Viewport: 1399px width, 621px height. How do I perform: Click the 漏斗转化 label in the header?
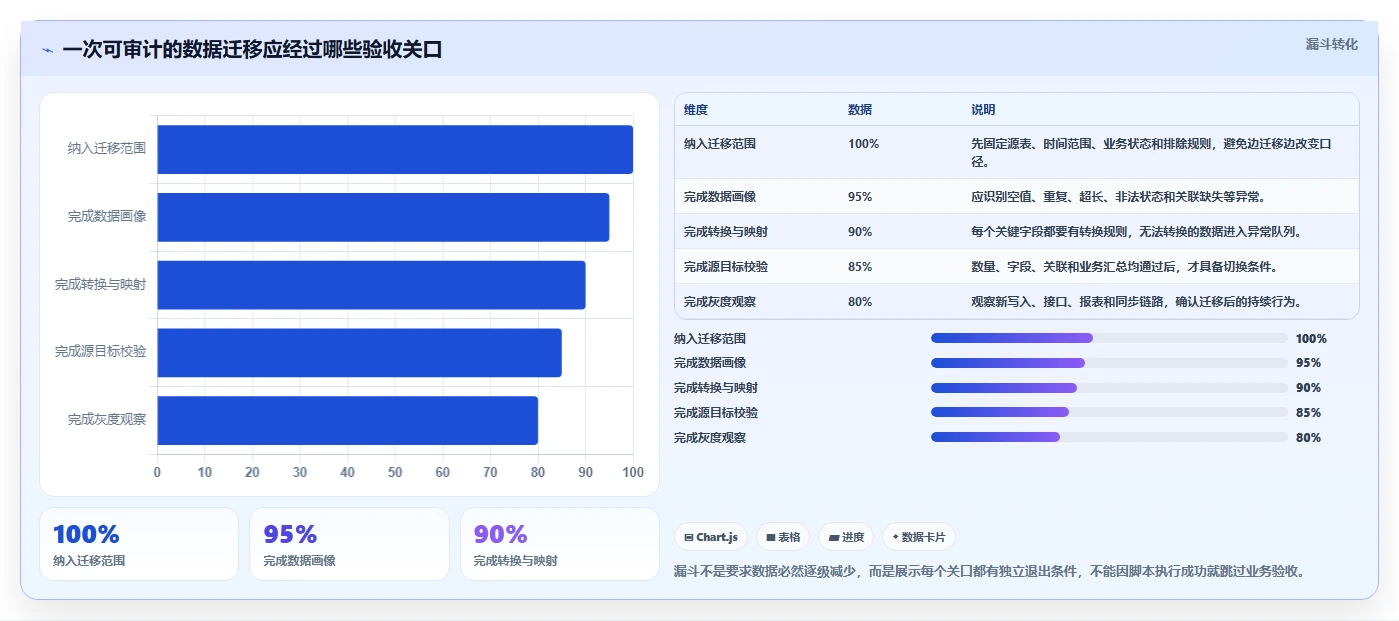(1332, 44)
